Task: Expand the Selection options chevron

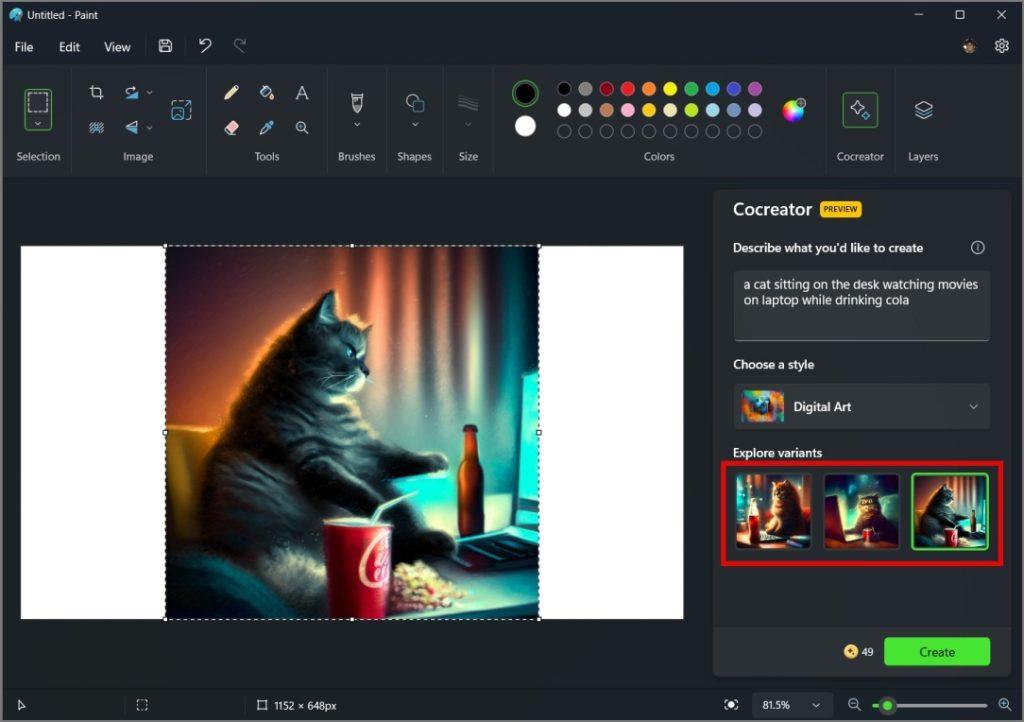Action: tap(38, 123)
